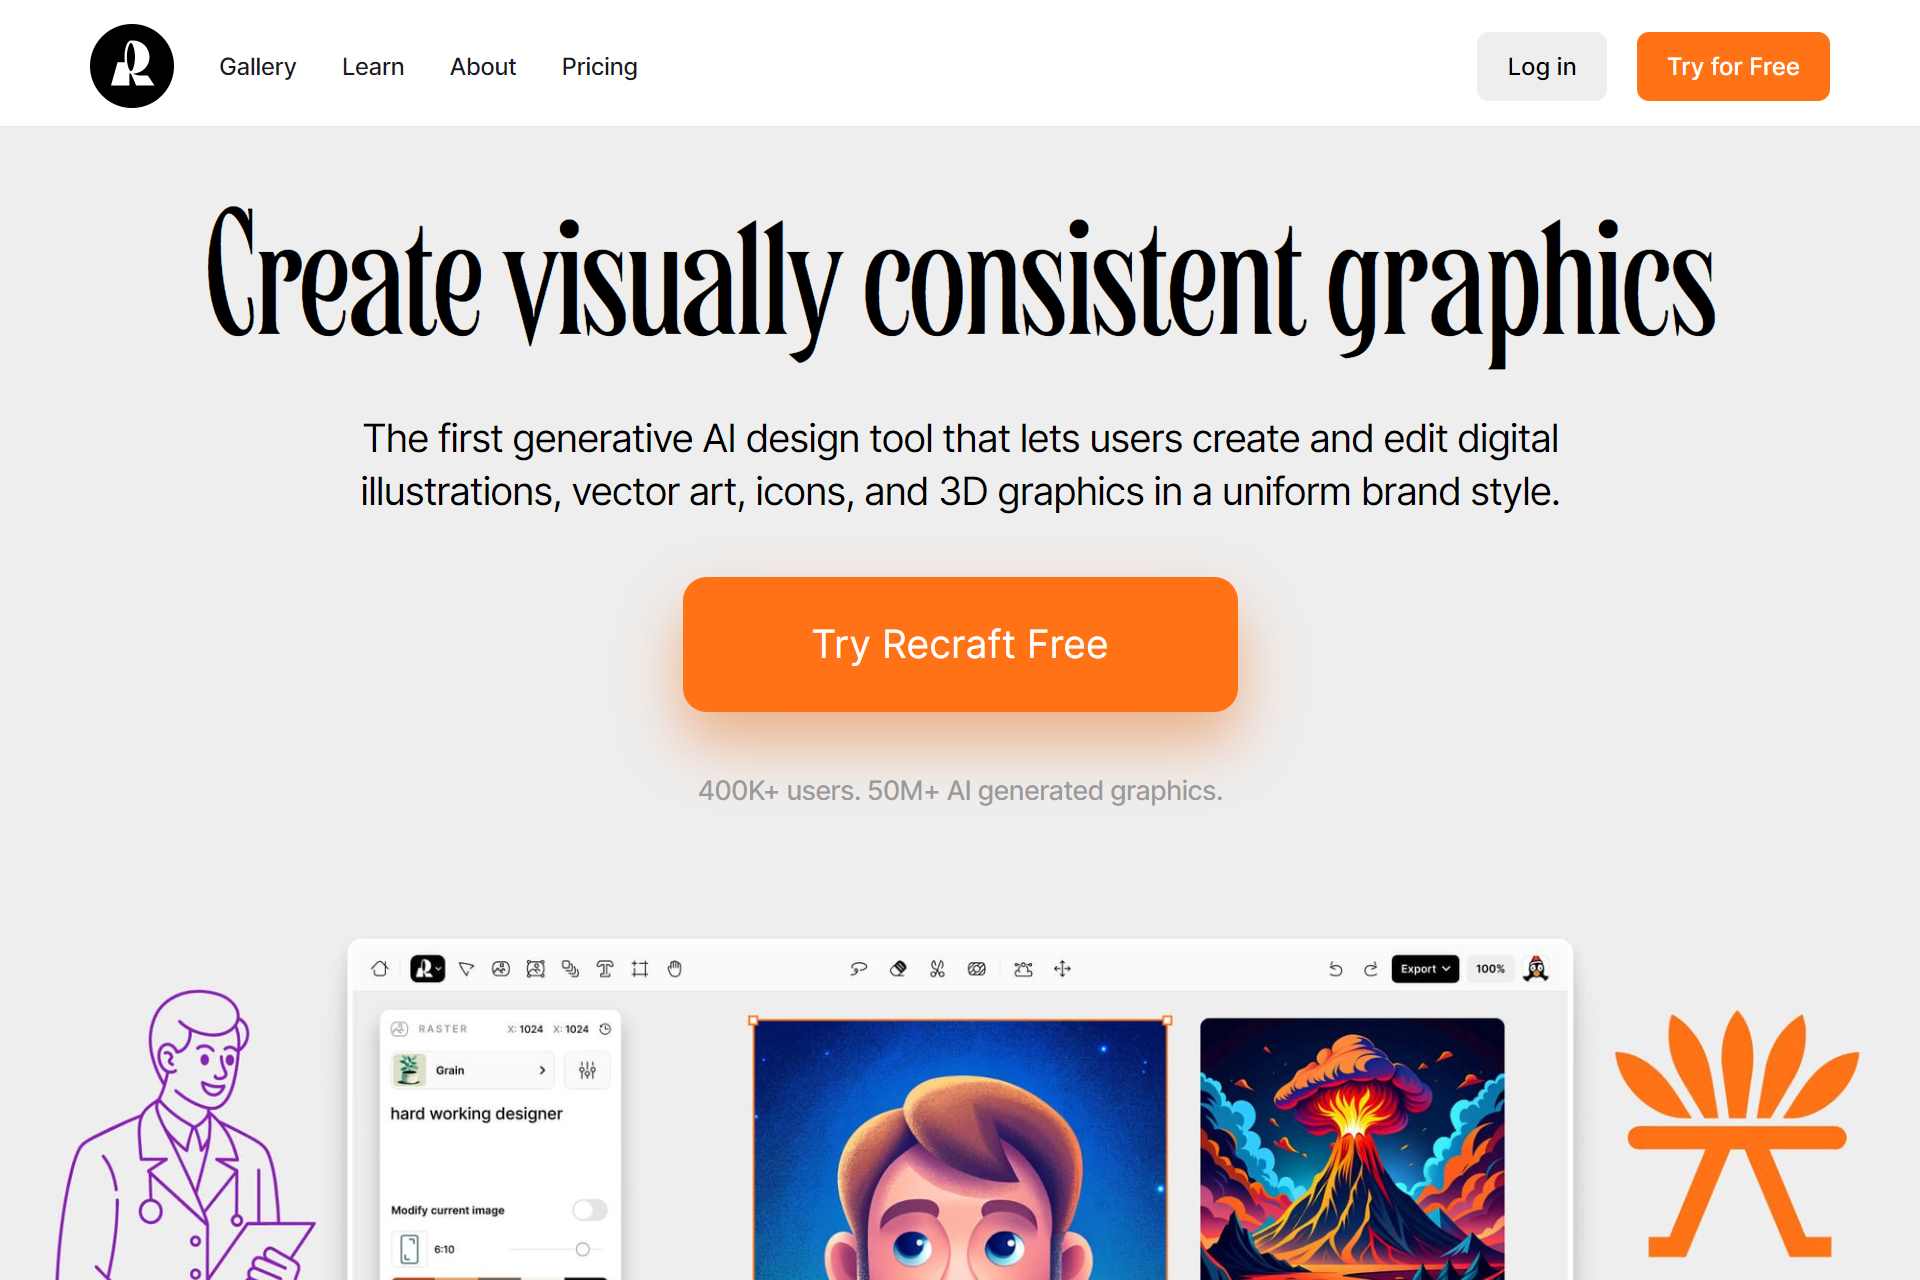The height and width of the screenshot is (1280, 1920).
Task: Select the Text tool icon
Action: [x=605, y=968]
